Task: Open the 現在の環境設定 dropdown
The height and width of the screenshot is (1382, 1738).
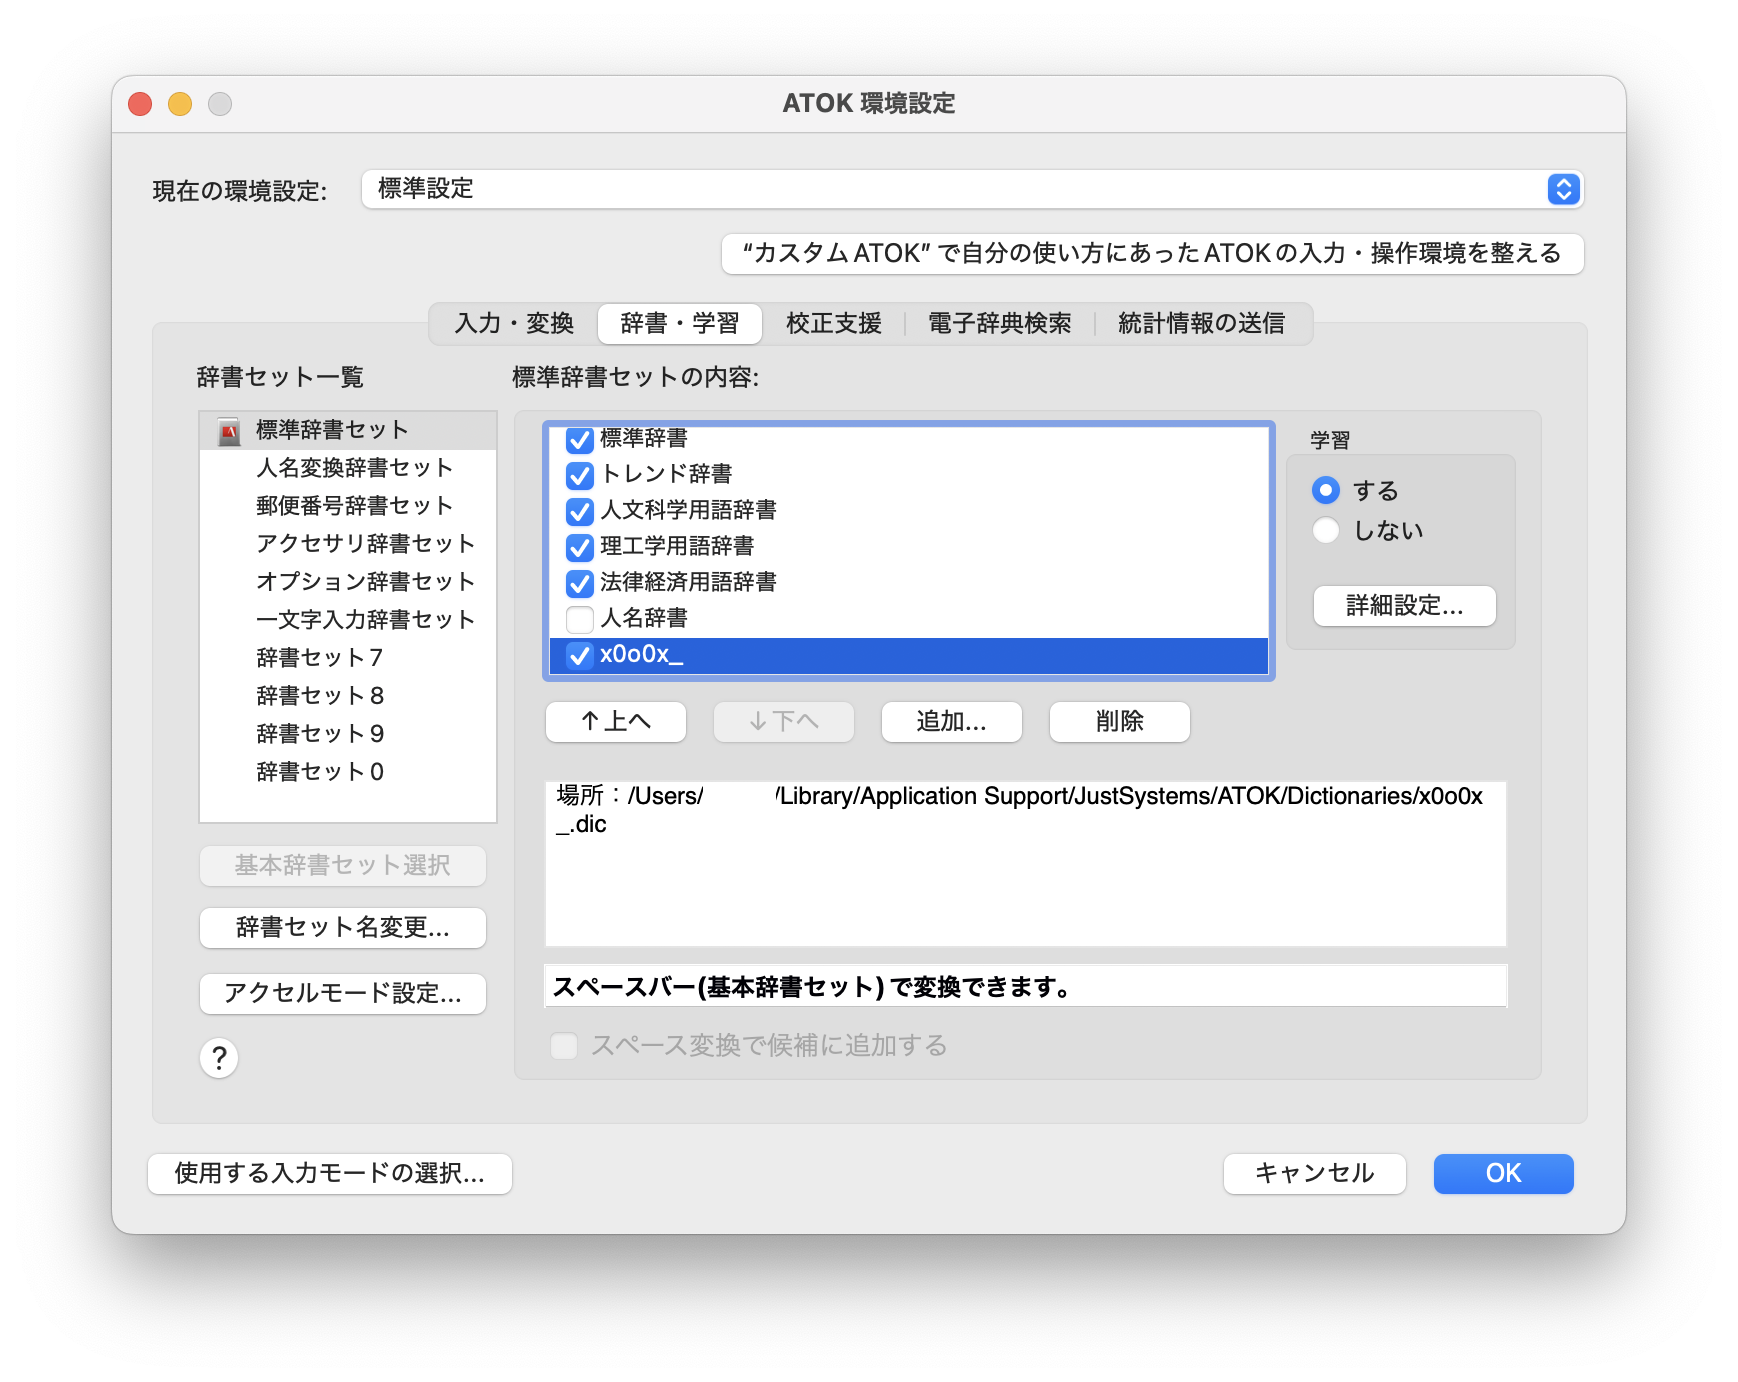Action: [x=972, y=189]
